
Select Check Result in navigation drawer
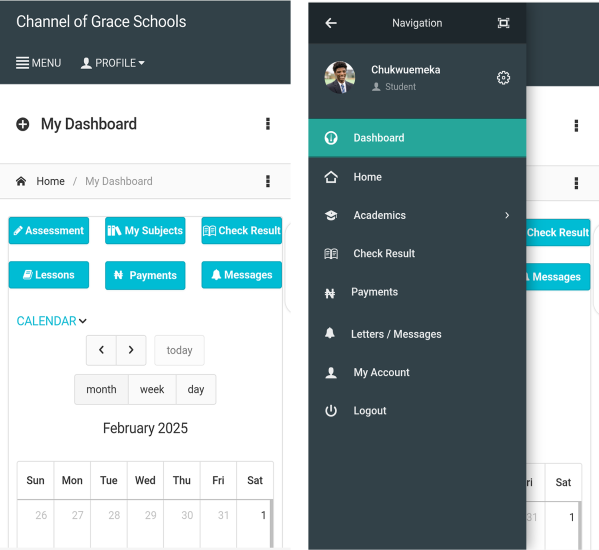click(x=417, y=254)
